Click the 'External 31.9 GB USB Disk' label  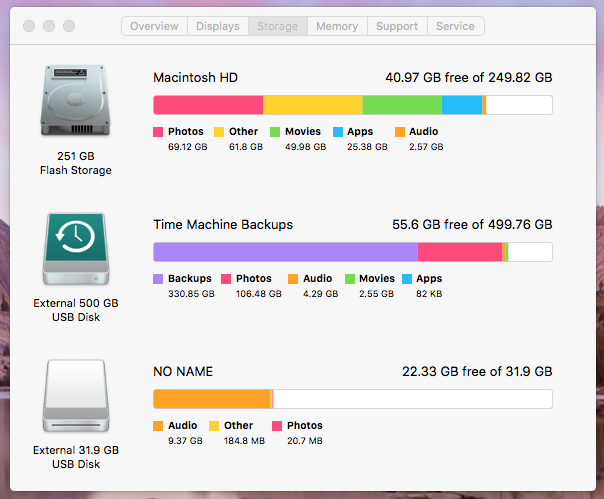click(76, 457)
